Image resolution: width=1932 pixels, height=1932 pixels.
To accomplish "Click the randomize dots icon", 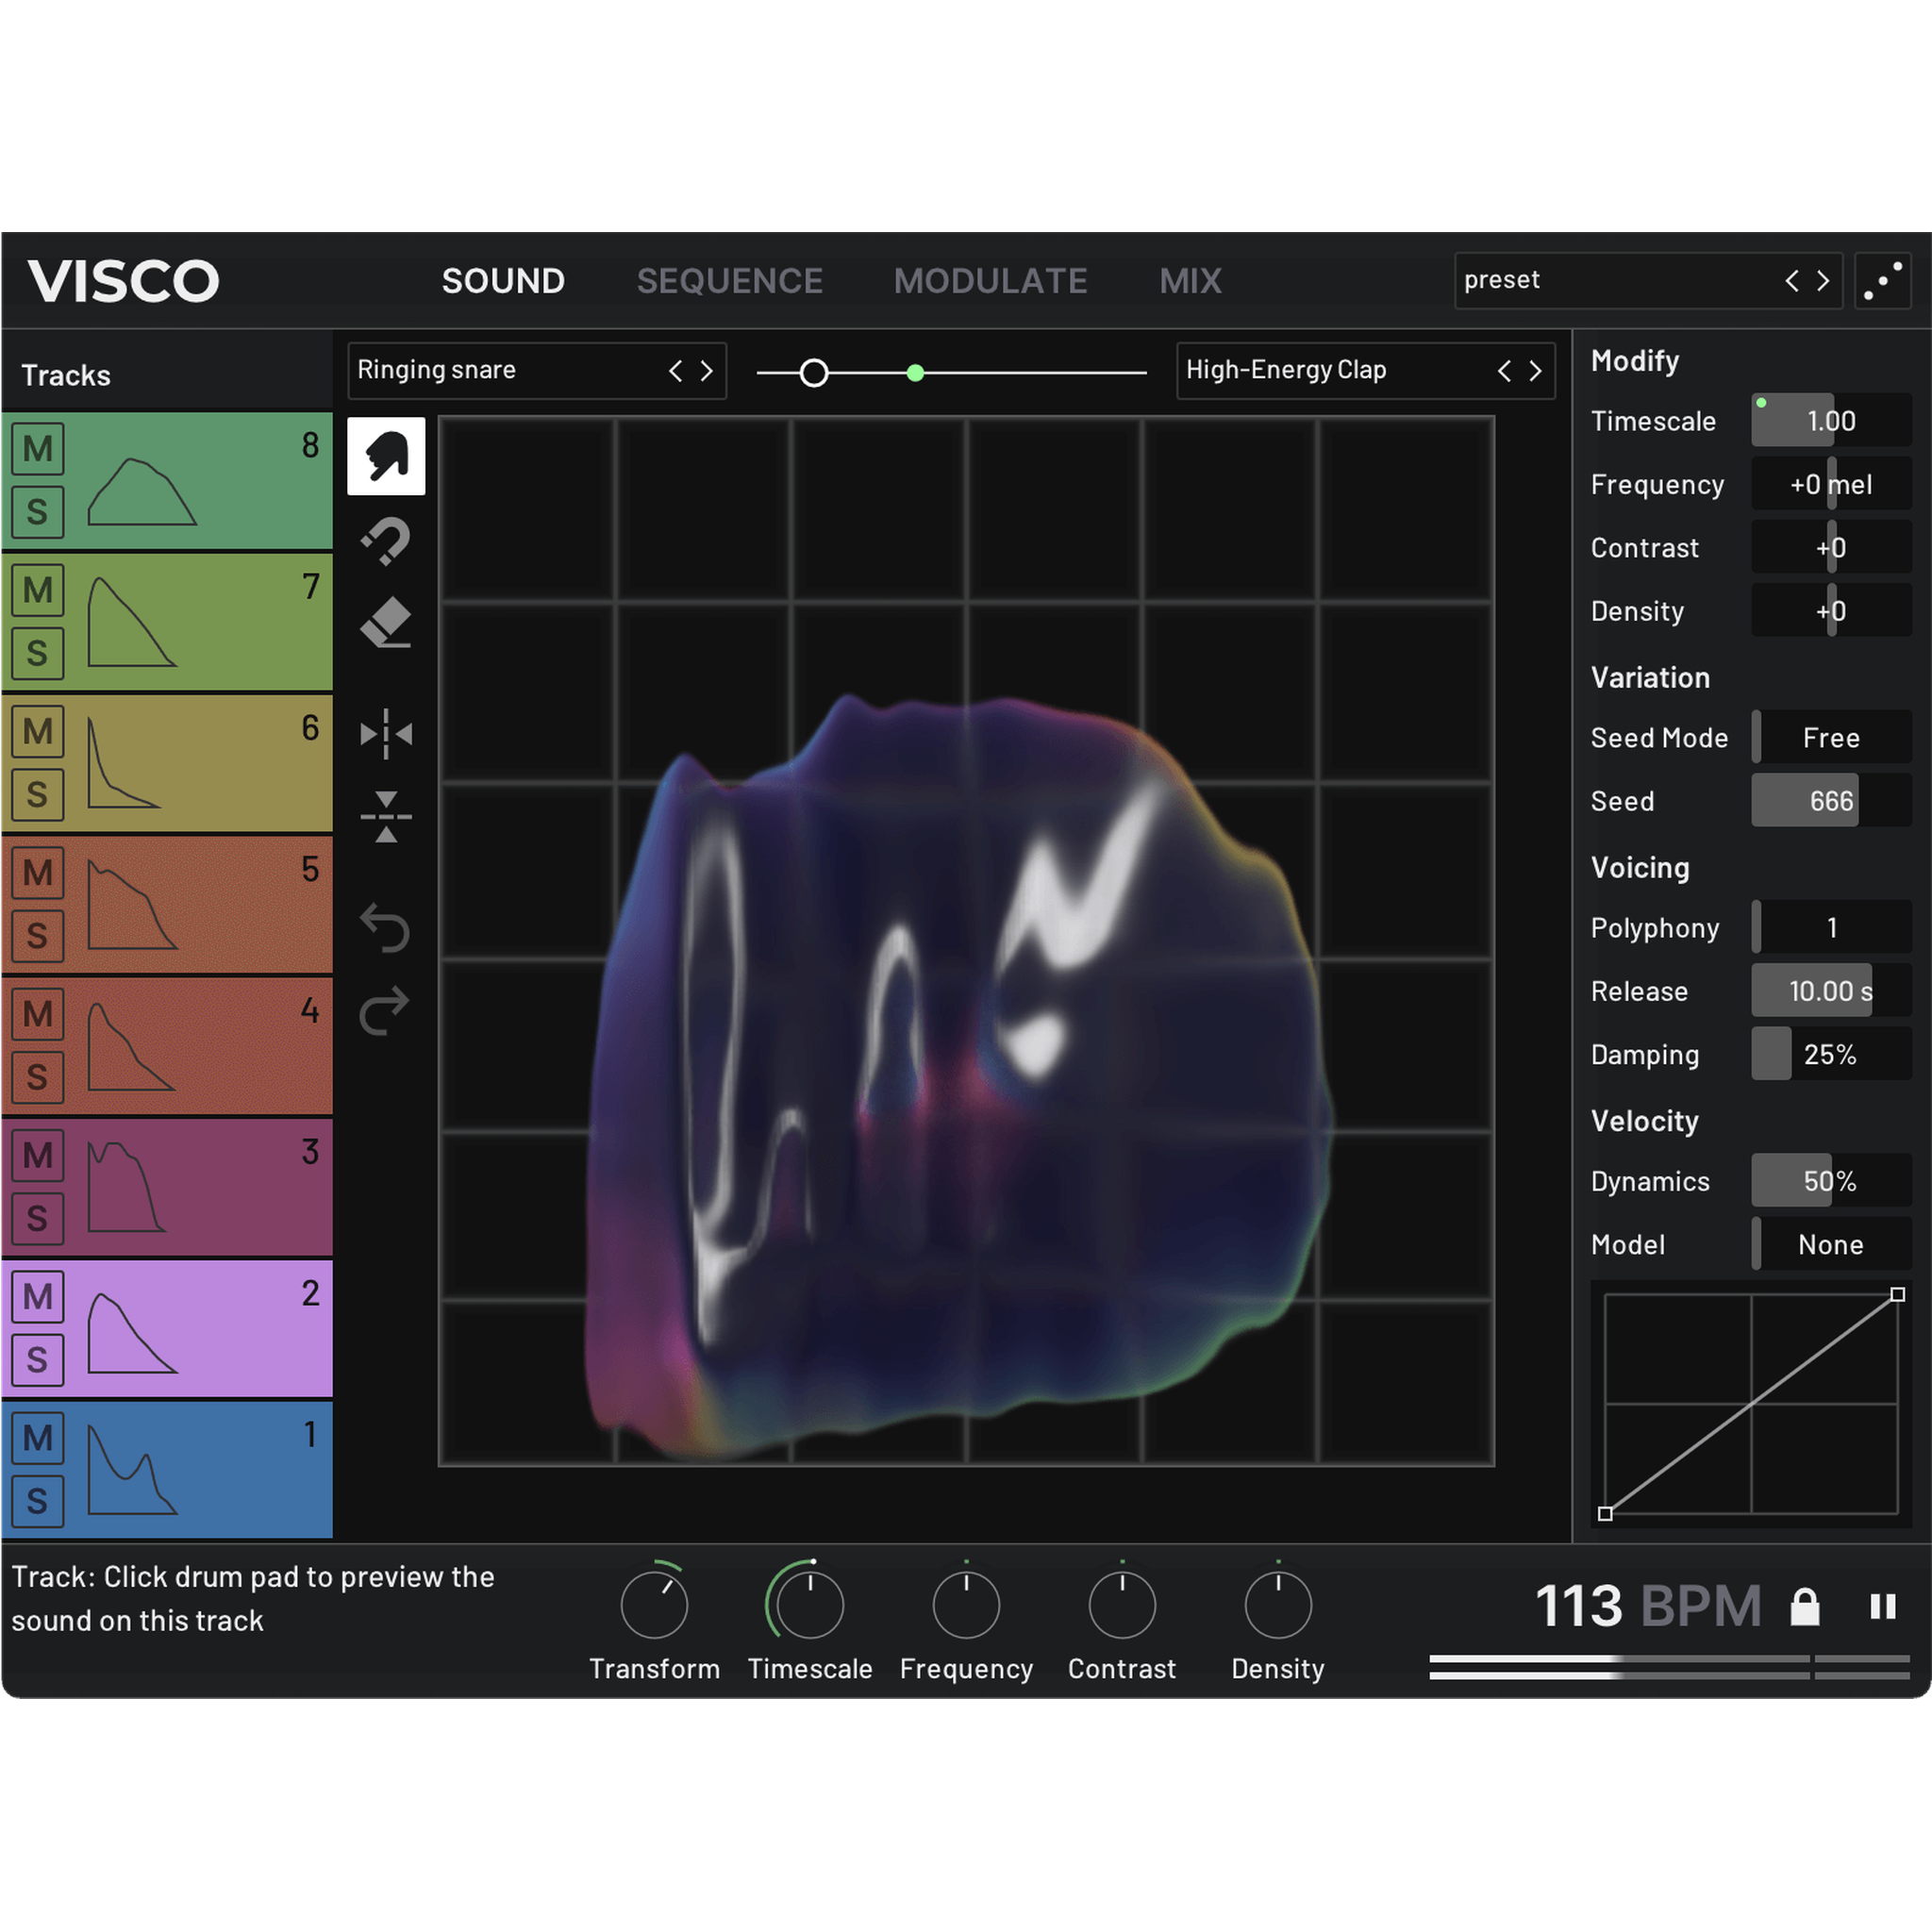I will [1882, 281].
